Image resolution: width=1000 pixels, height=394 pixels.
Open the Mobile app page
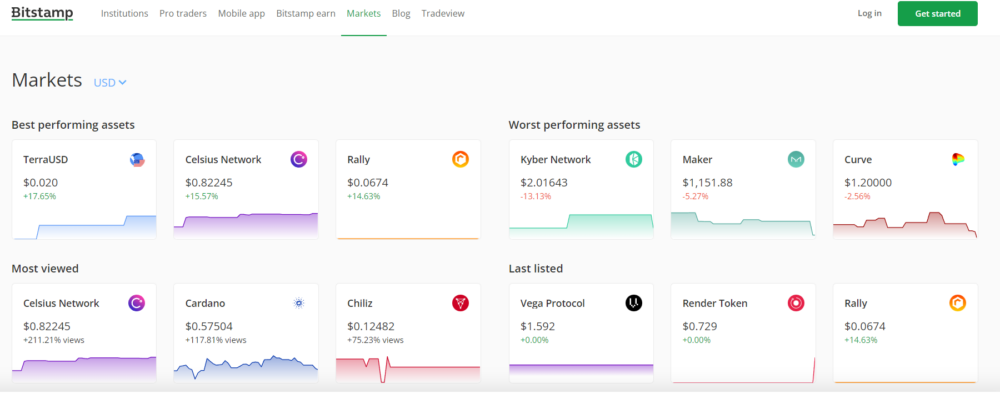coord(242,13)
